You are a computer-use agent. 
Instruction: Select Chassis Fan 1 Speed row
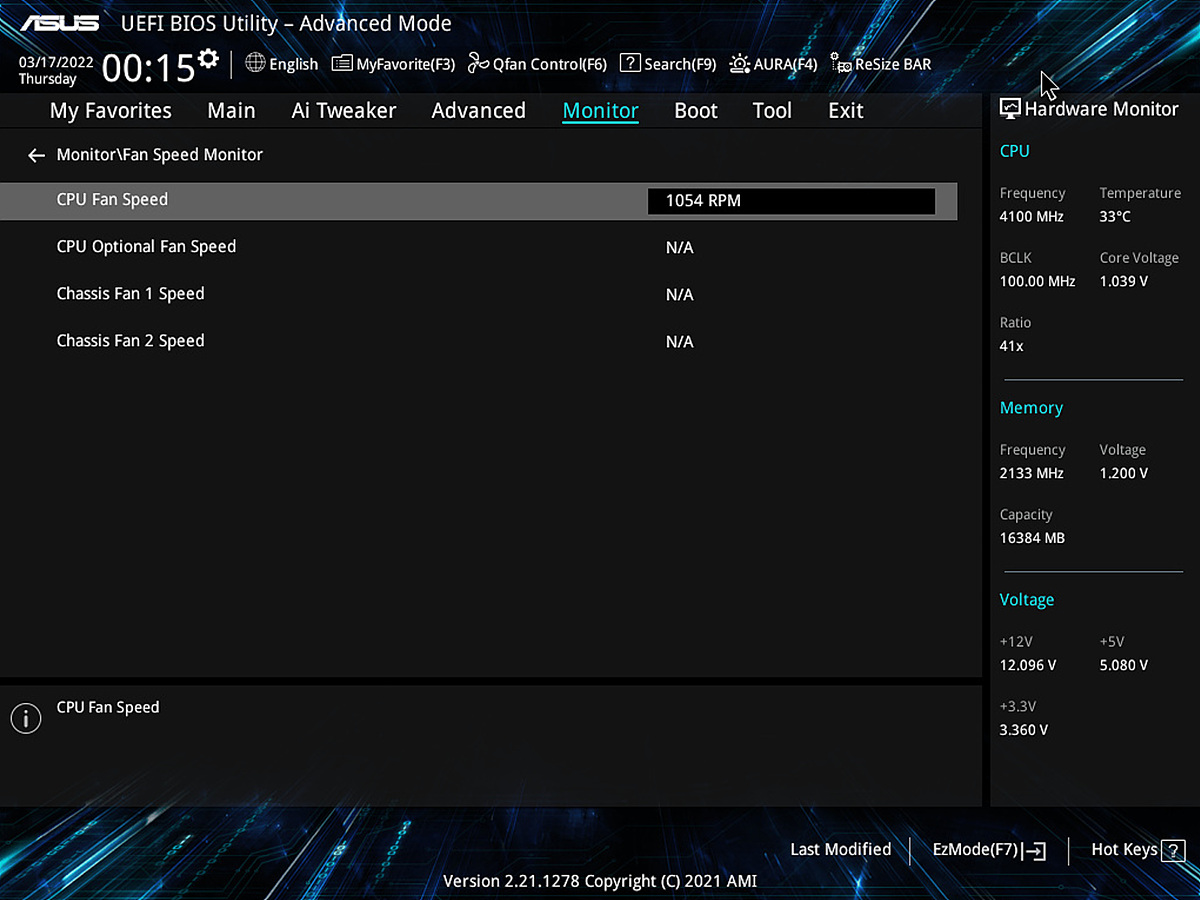tap(478, 294)
